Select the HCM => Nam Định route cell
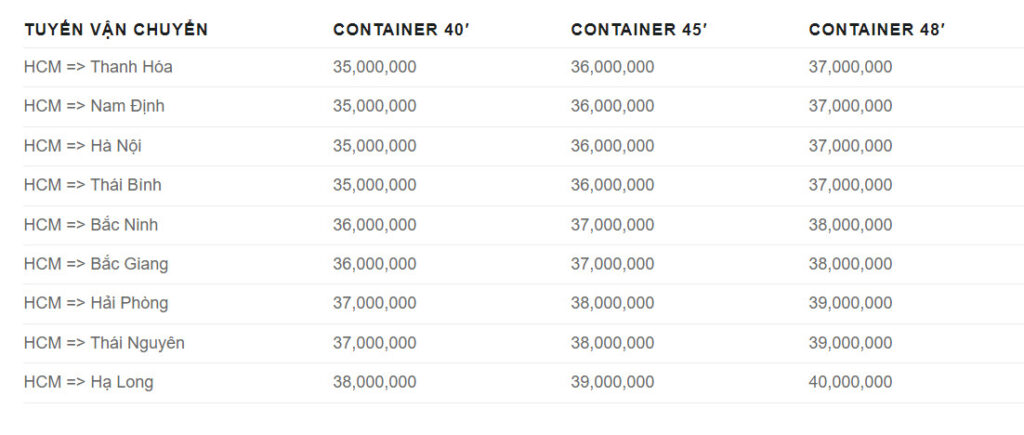This screenshot has width=1024, height=435. [95, 106]
